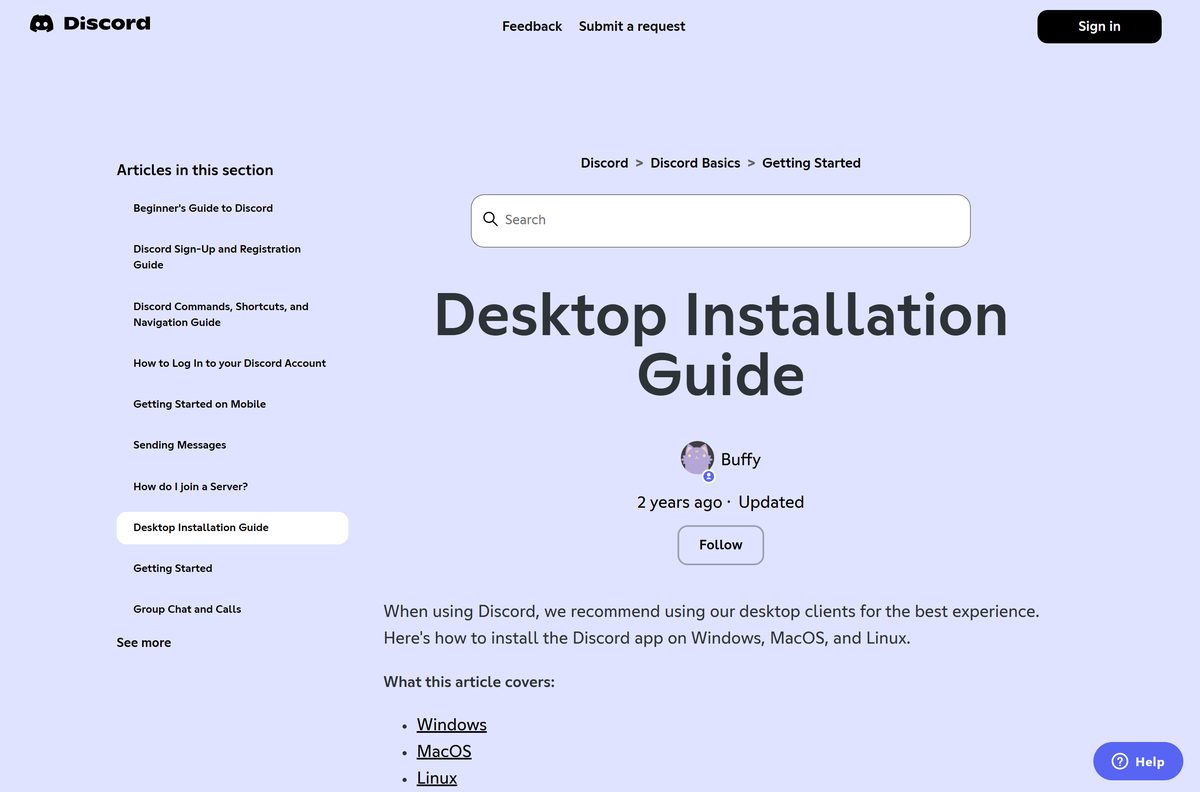Screen dimensions: 1200x792
Task: Go to Discord breadcrumb
Action: pos(604,163)
